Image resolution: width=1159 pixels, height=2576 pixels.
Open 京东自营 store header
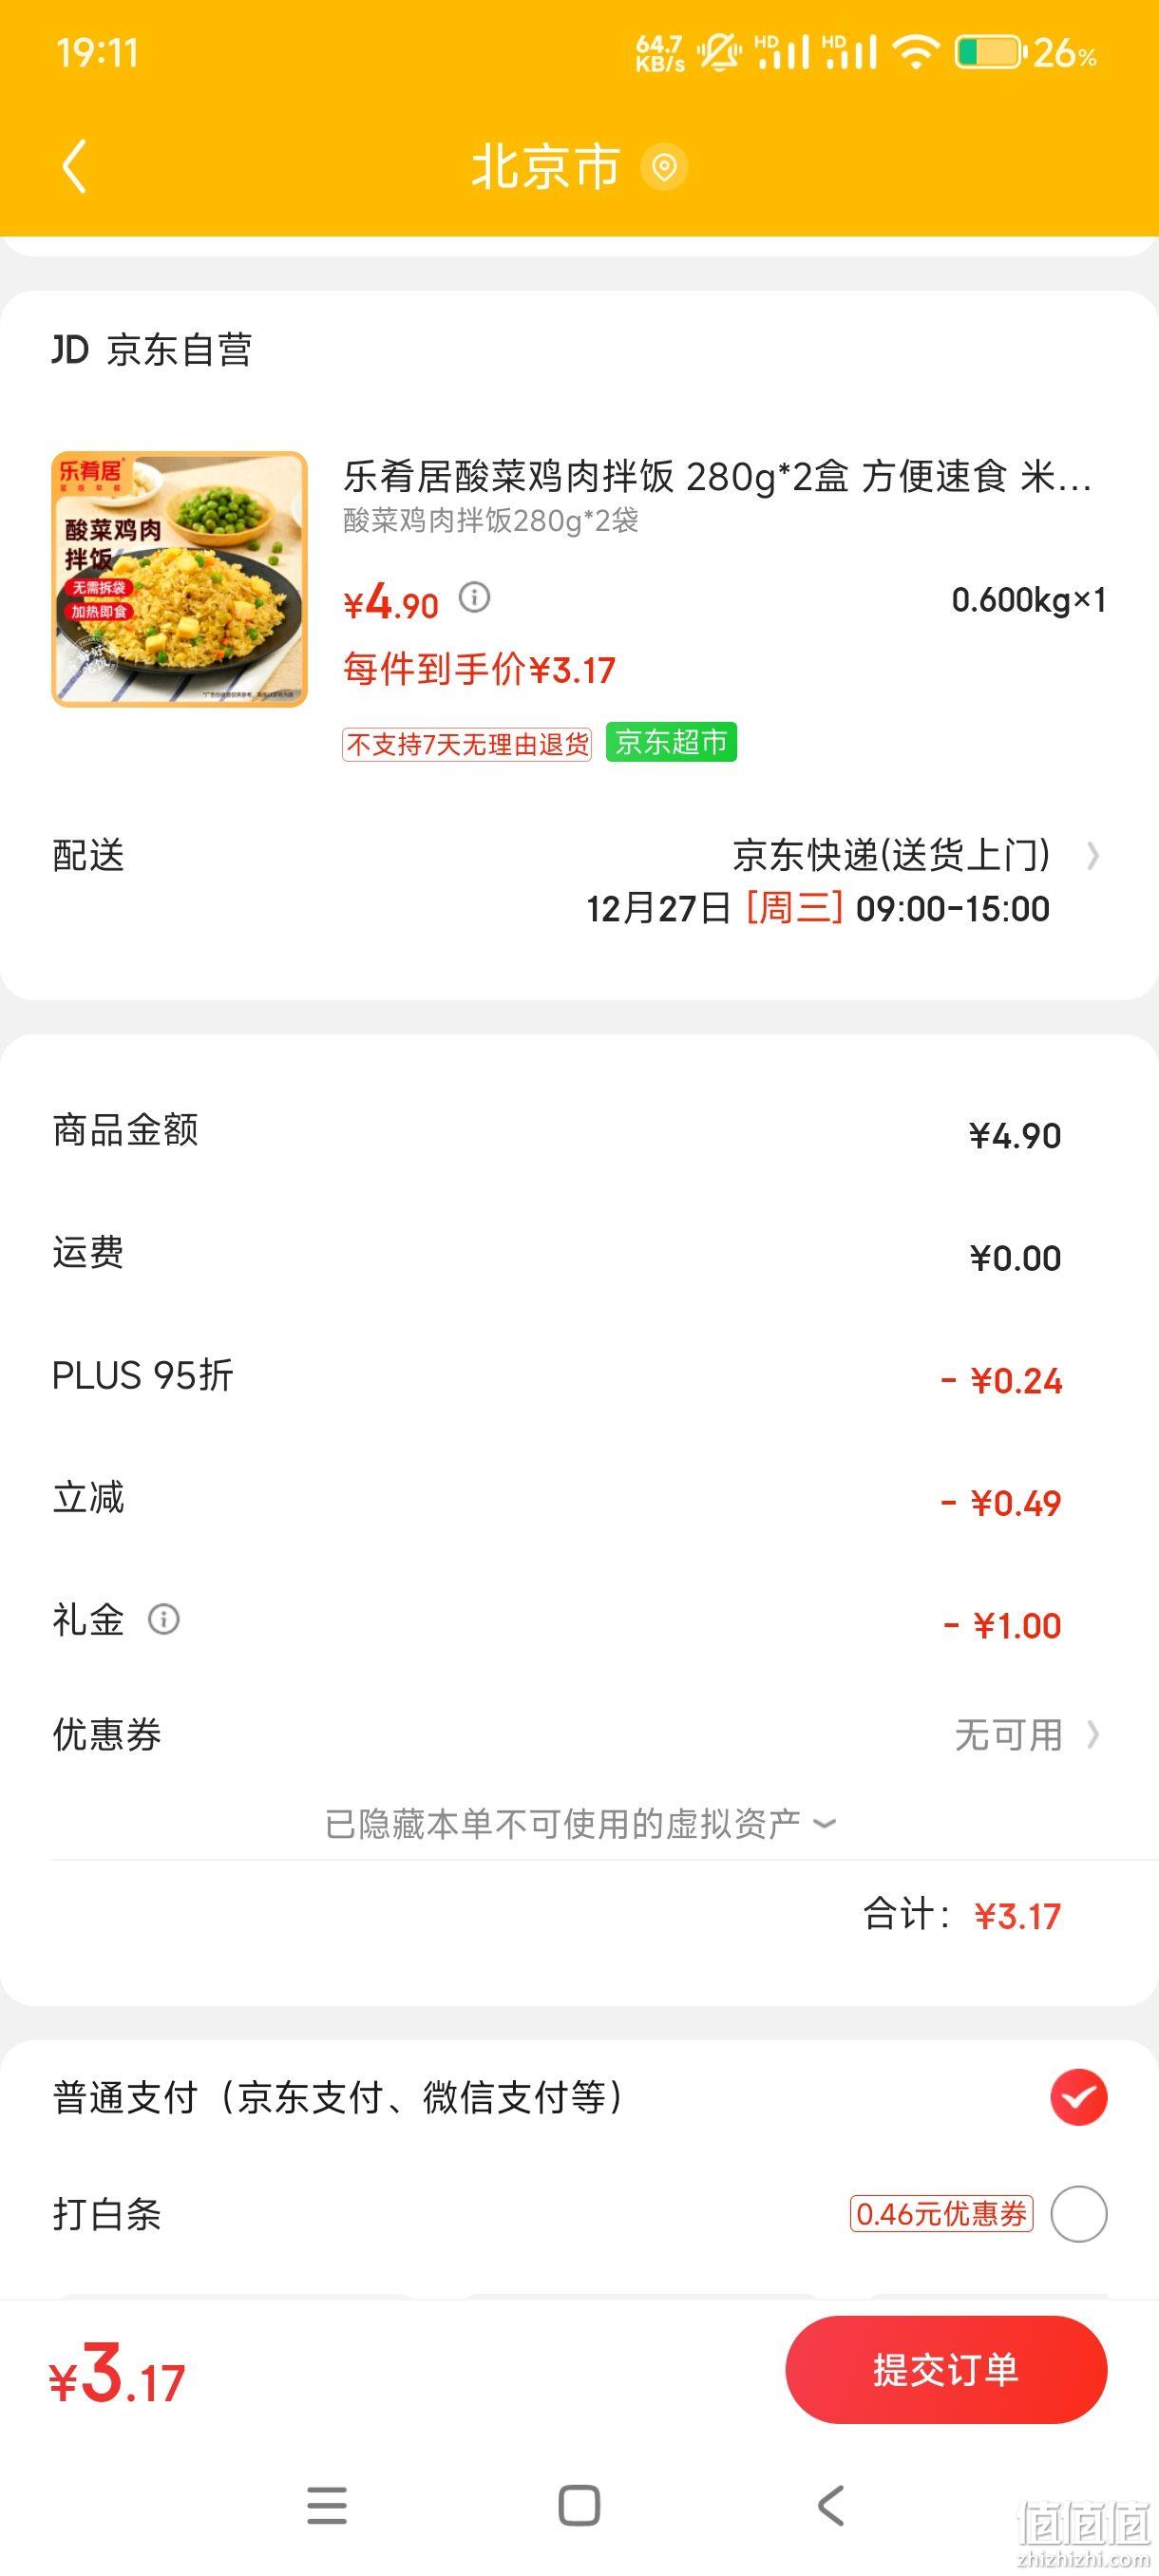click(x=152, y=350)
